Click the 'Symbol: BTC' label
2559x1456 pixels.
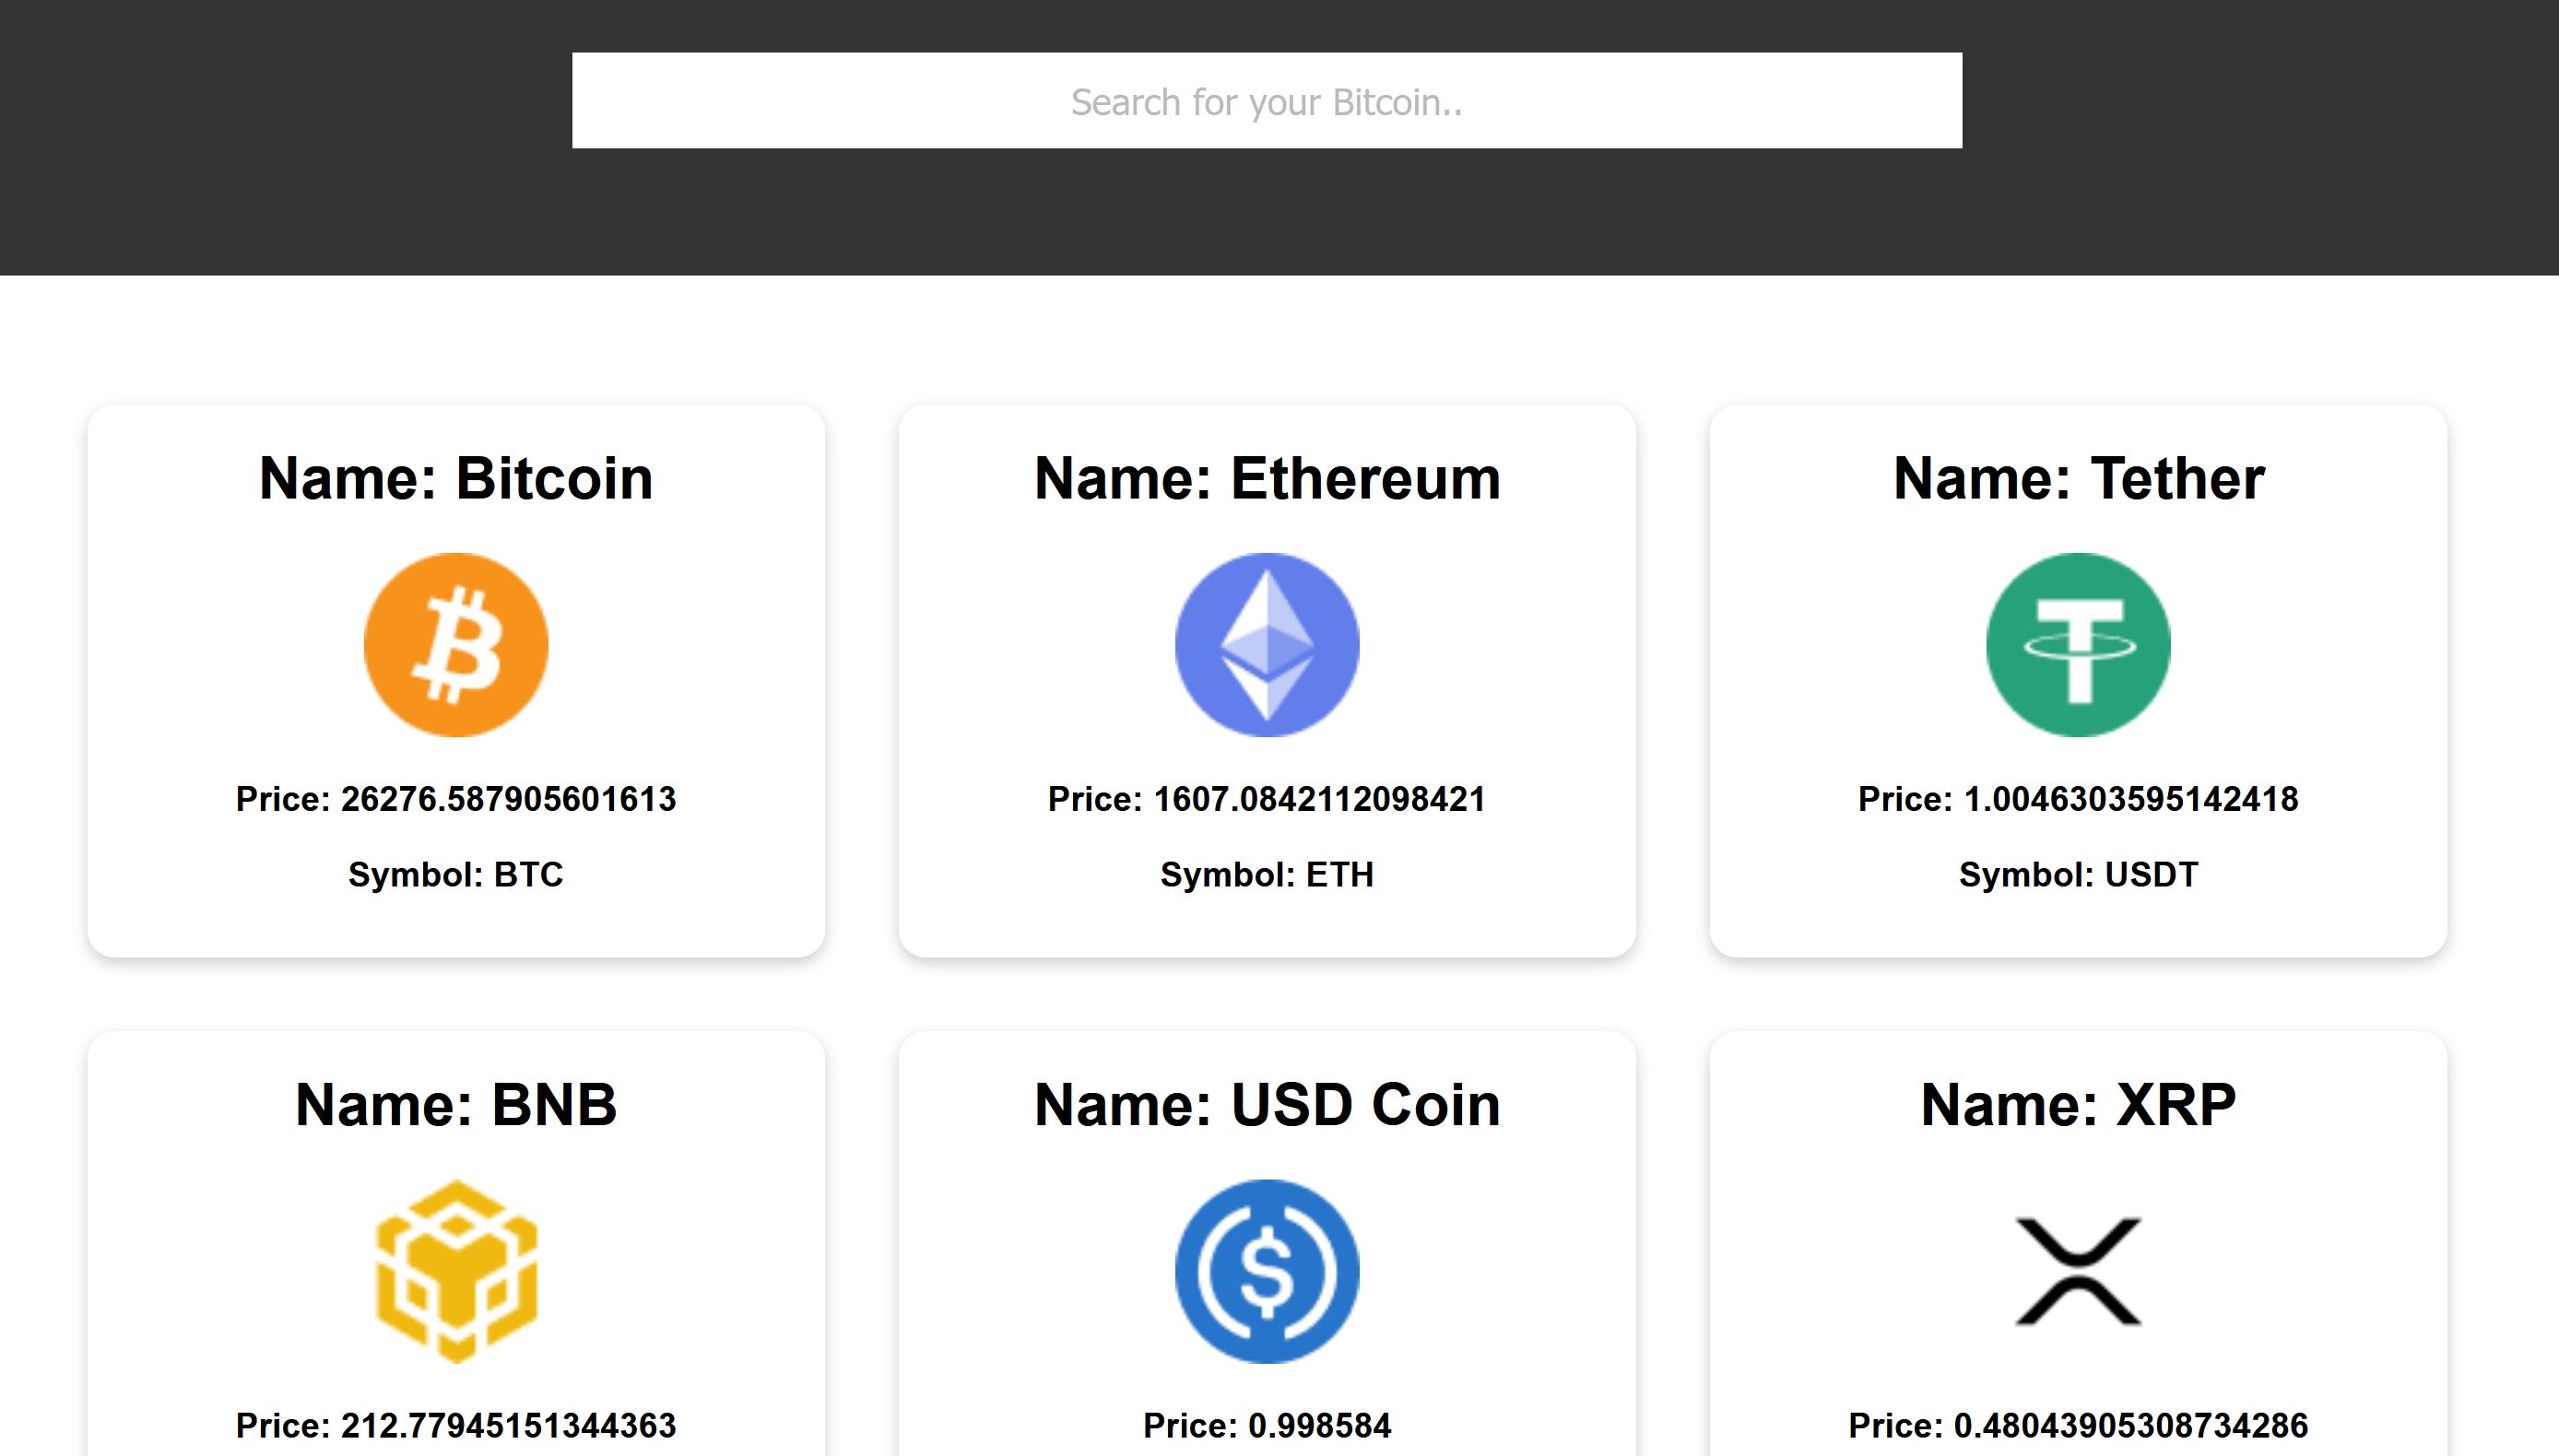pos(456,875)
